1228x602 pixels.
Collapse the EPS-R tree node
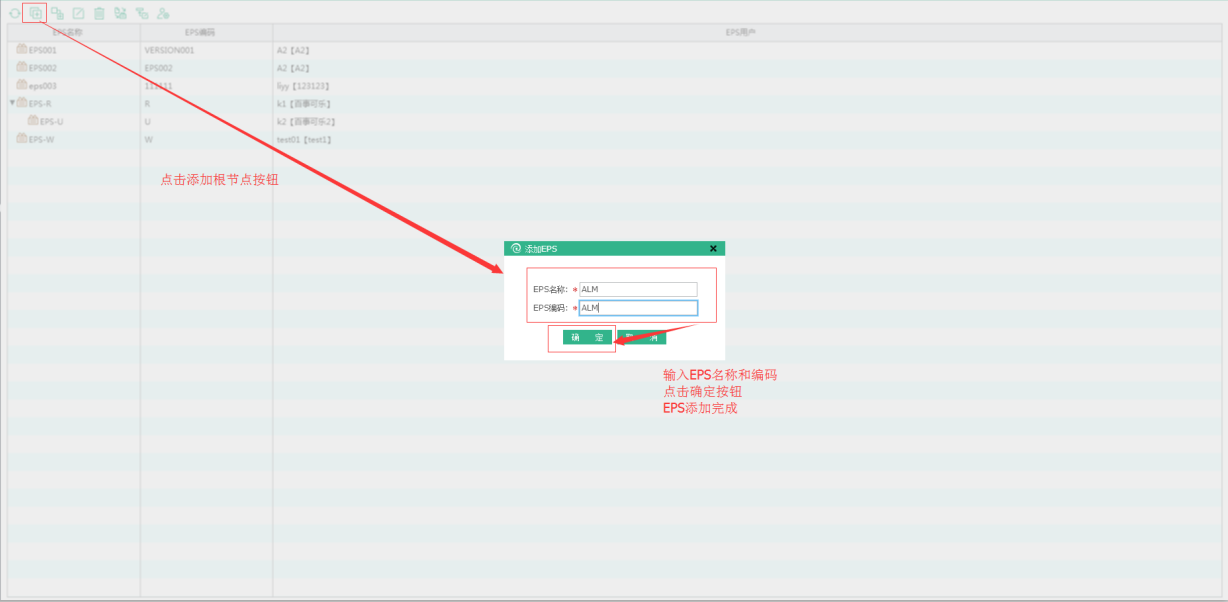coord(12,103)
